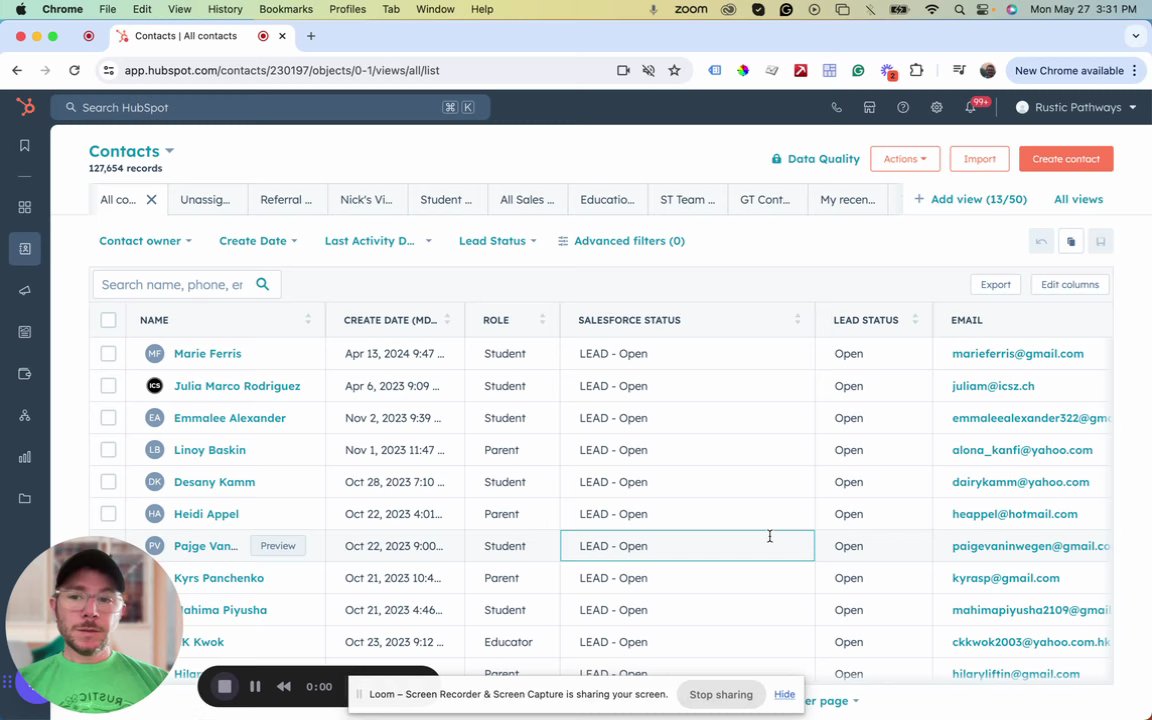Switch to the Nick's View tab
The height and width of the screenshot is (720, 1152).
click(366, 199)
